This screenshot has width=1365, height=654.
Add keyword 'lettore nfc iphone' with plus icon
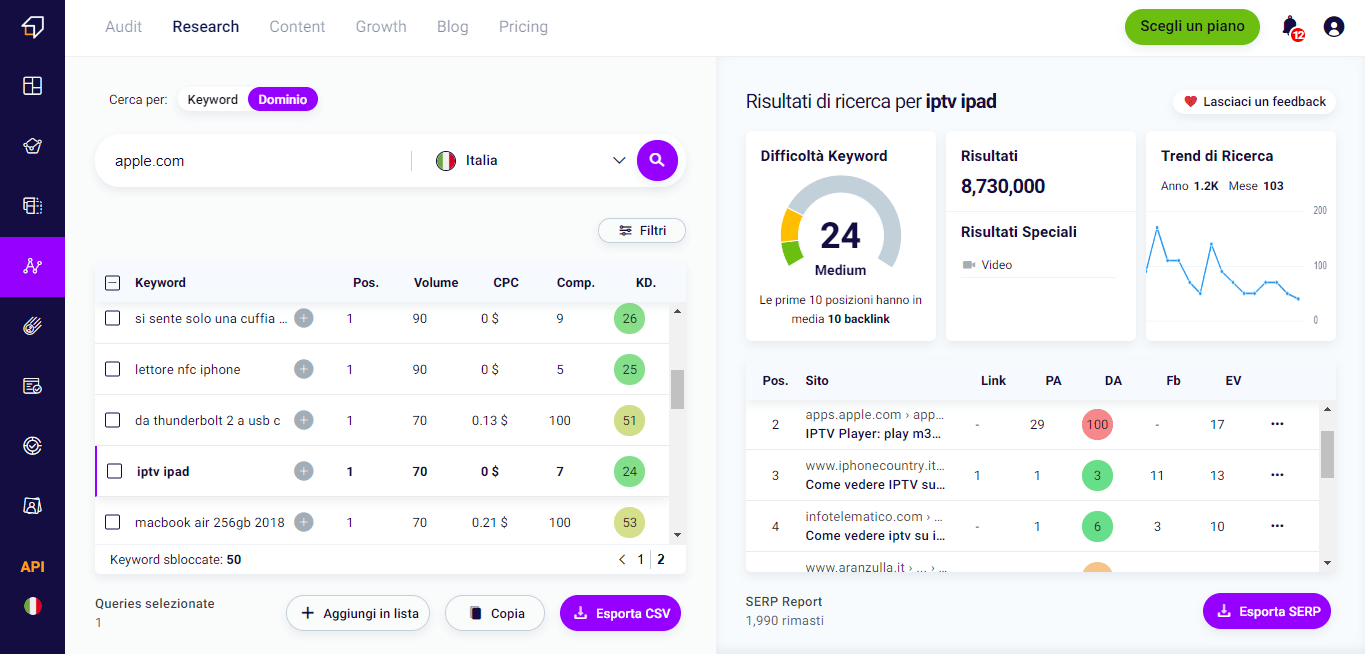click(x=304, y=369)
